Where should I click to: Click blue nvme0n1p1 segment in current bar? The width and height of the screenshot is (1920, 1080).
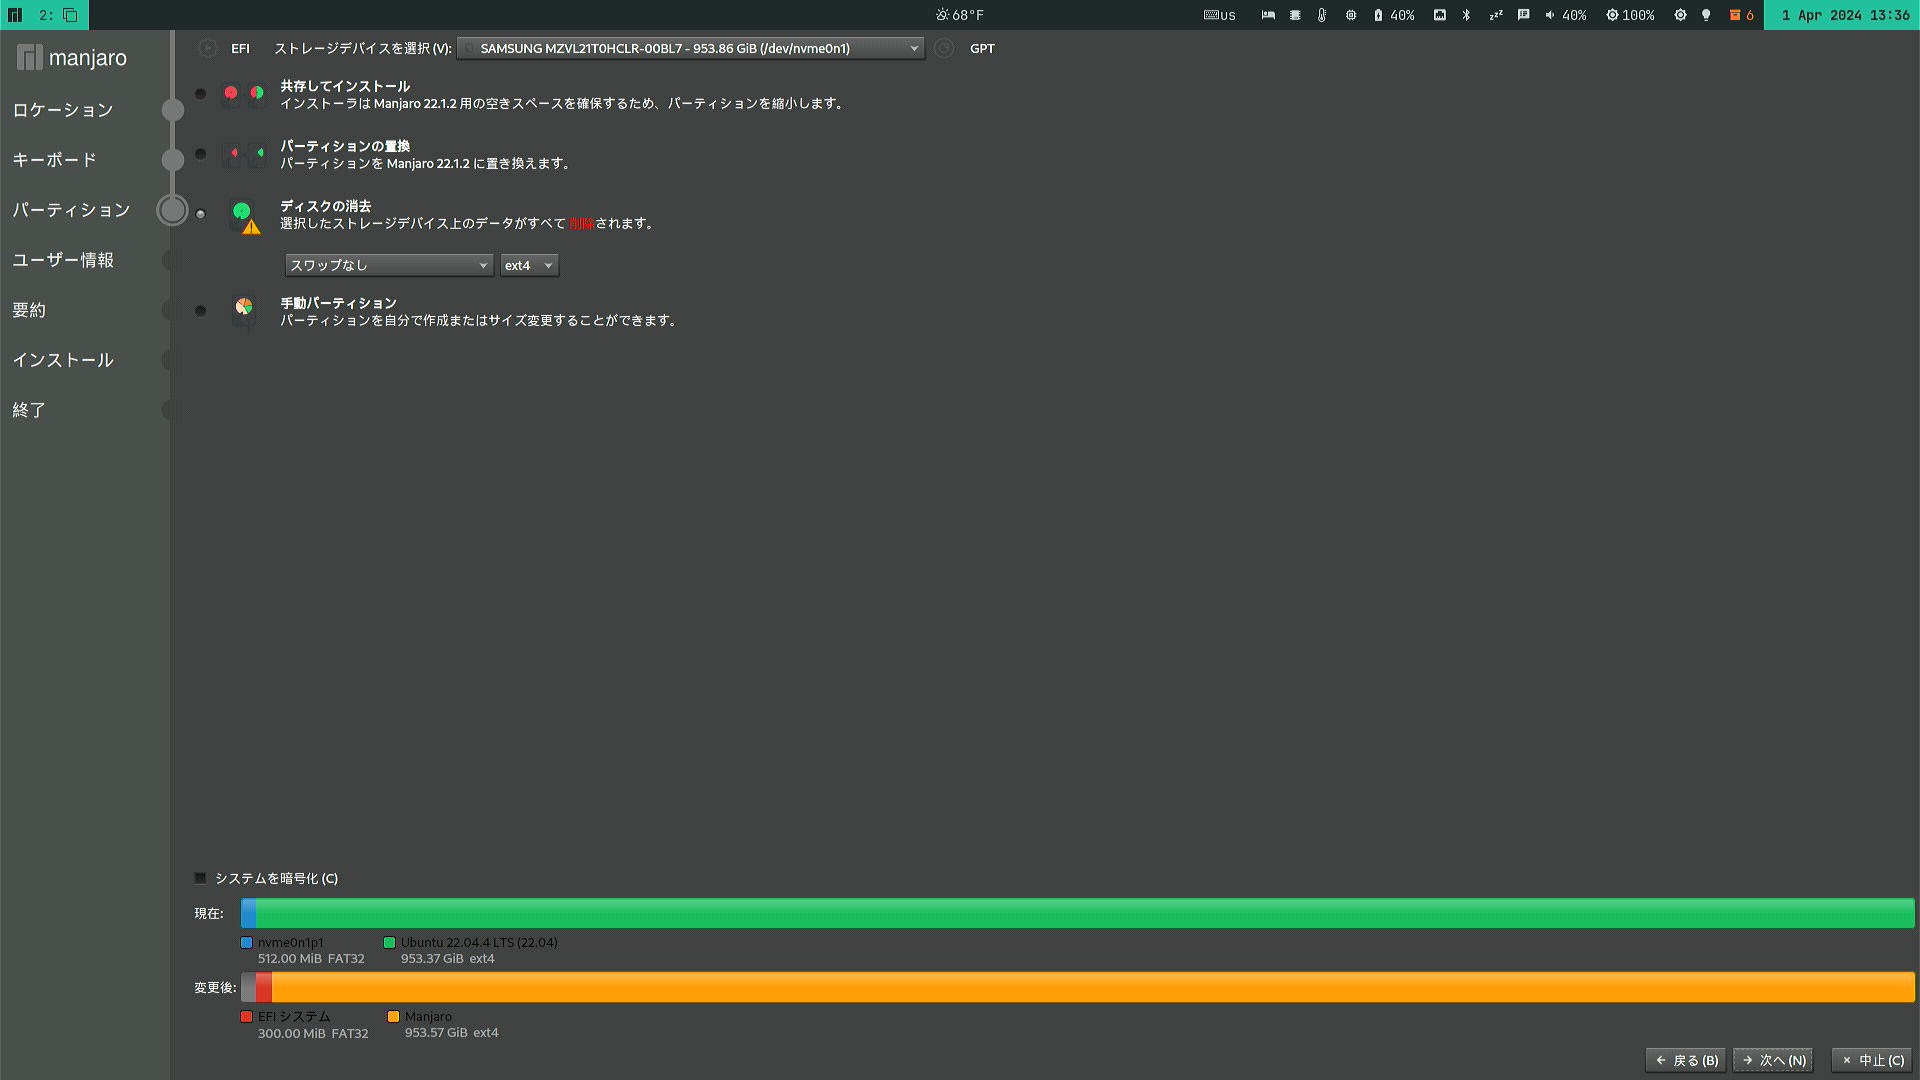click(x=248, y=913)
